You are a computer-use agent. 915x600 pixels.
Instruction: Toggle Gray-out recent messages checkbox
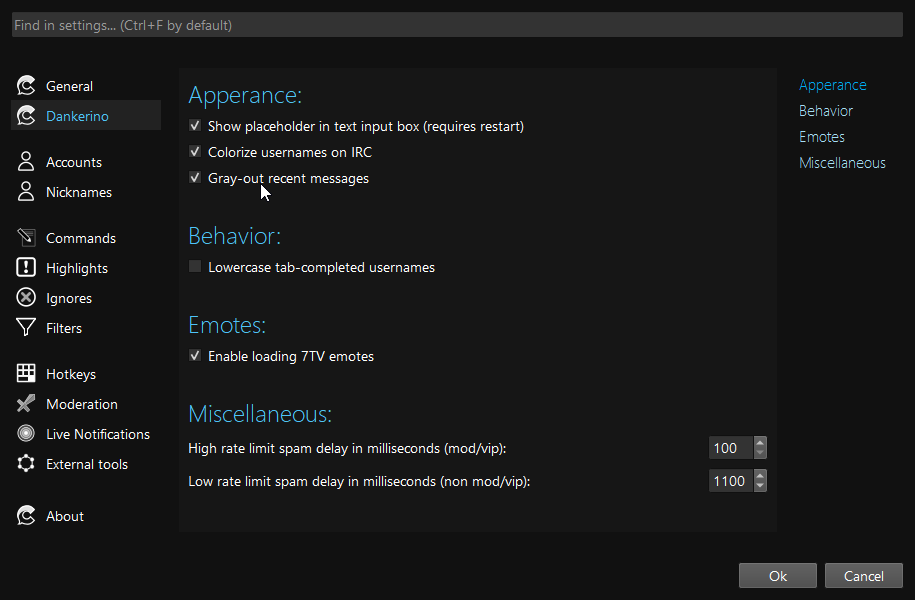click(195, 177)
